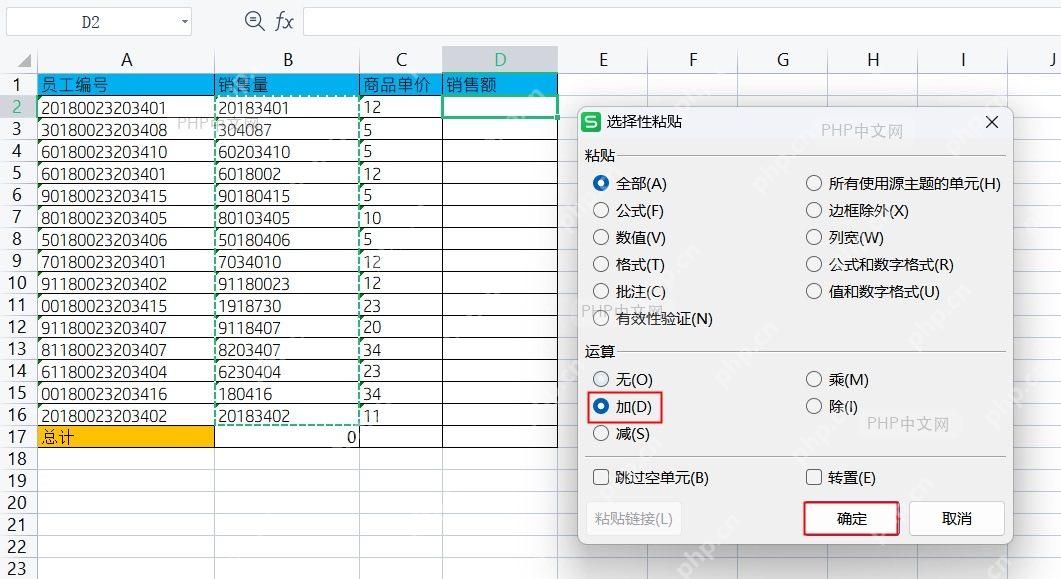Select column D header
Screen dimensions: 1061x579
[500, 60]
